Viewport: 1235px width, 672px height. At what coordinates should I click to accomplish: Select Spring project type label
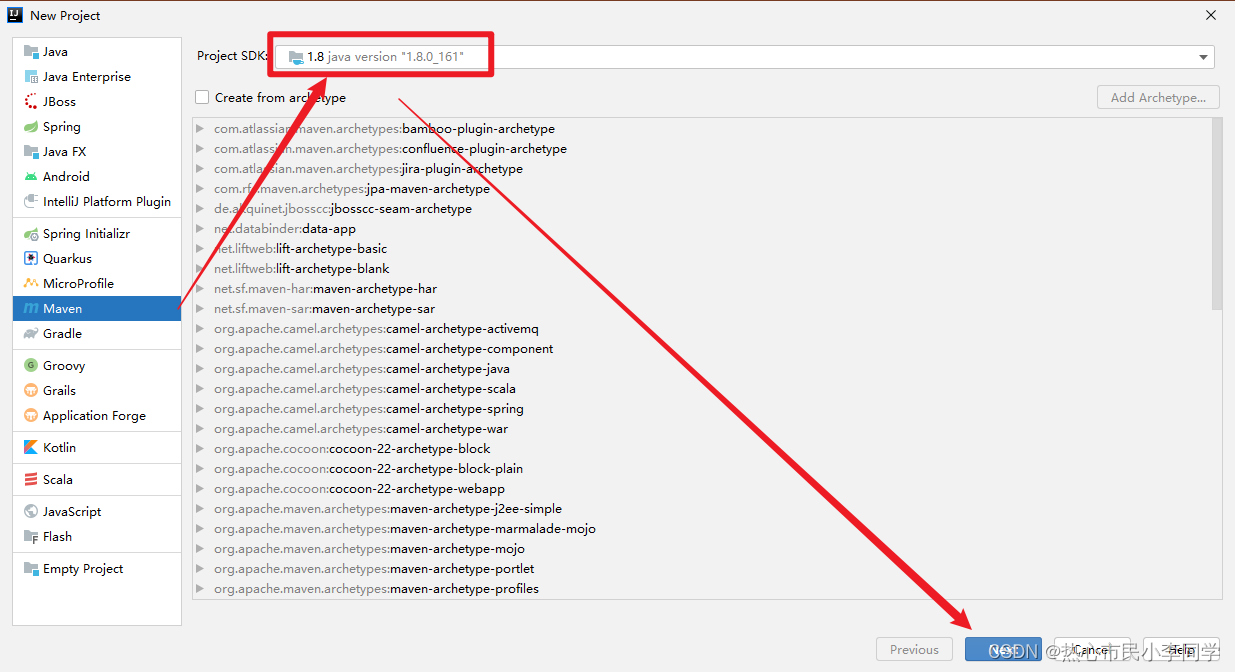[62, 126]
